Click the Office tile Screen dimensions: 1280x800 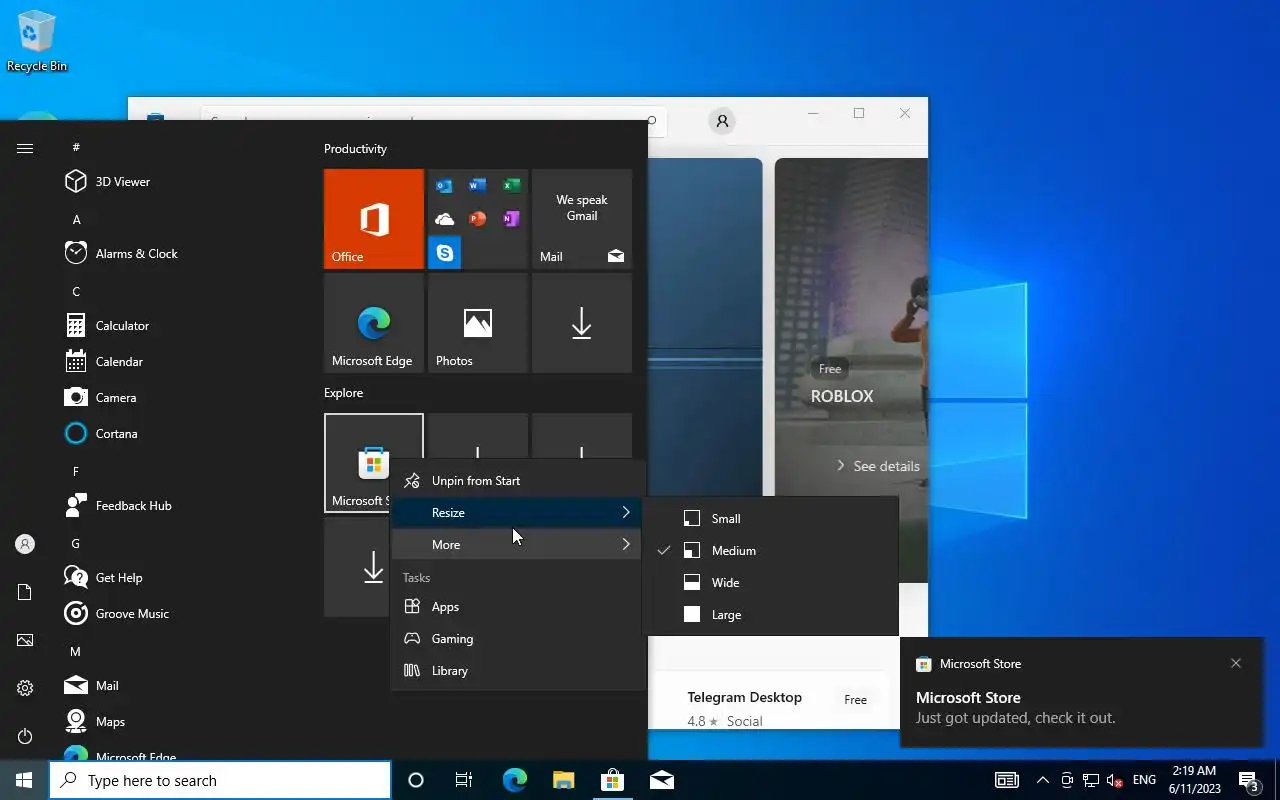tap(374, 219)
